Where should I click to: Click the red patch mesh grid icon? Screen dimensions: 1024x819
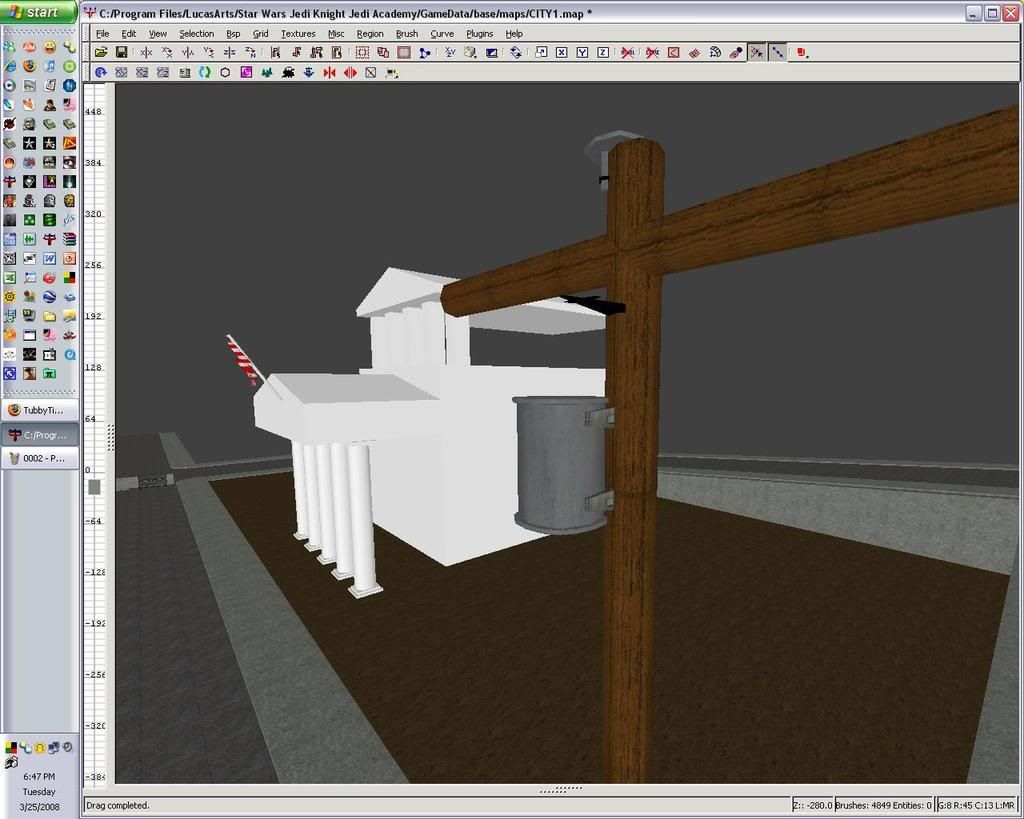tap(694, 52)
